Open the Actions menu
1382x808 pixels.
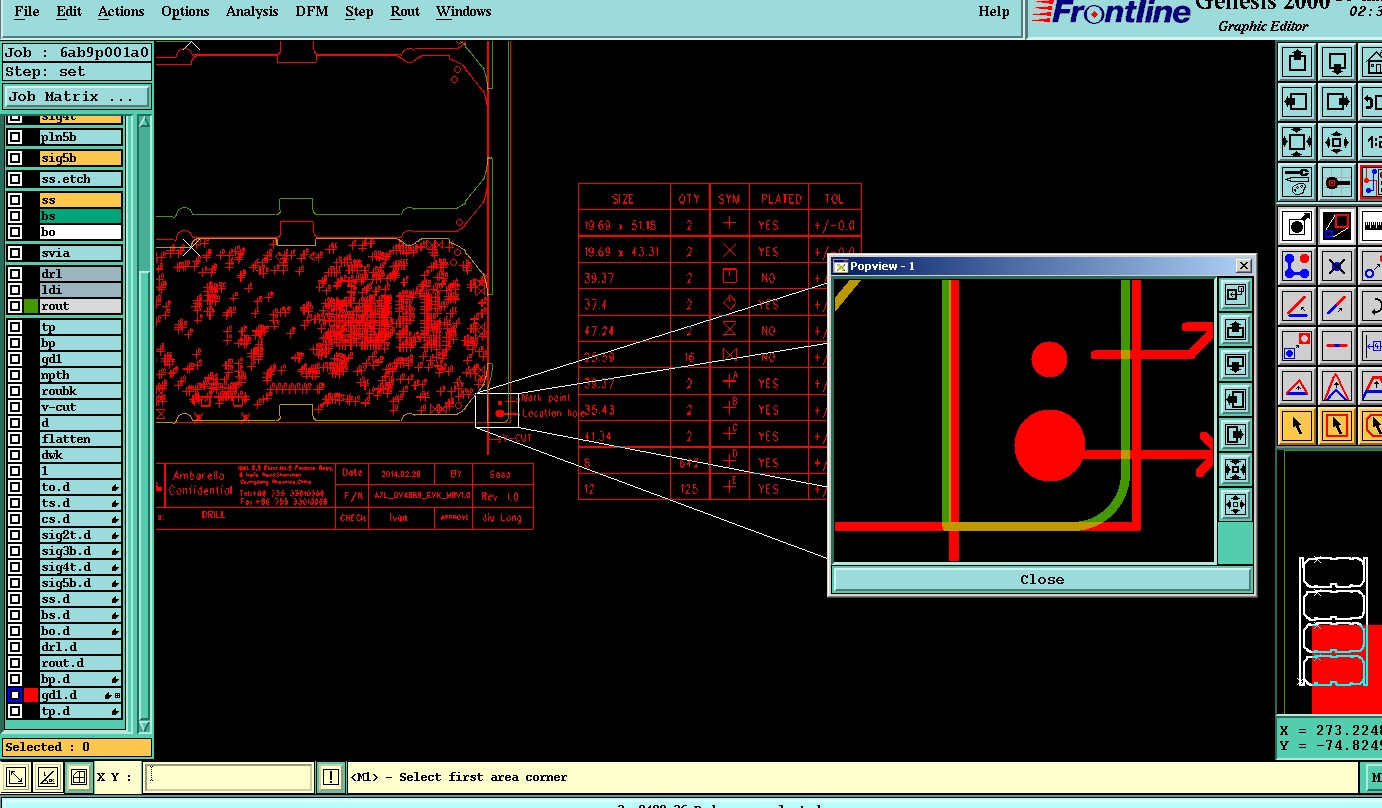(x=121, y=12)
